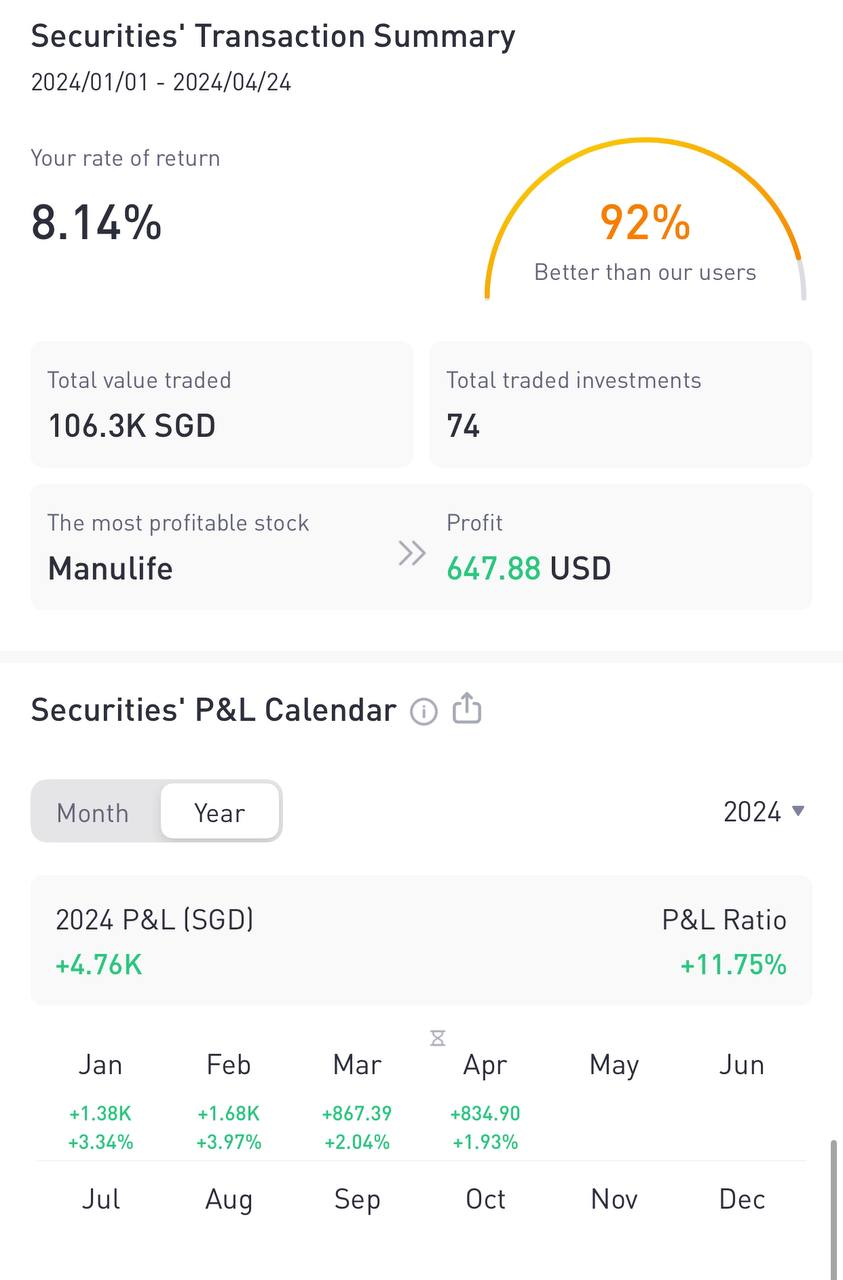Viewport: 843px width, 1280px height.
Task: Open the Total traded investments card
Action: coord(620,404)
